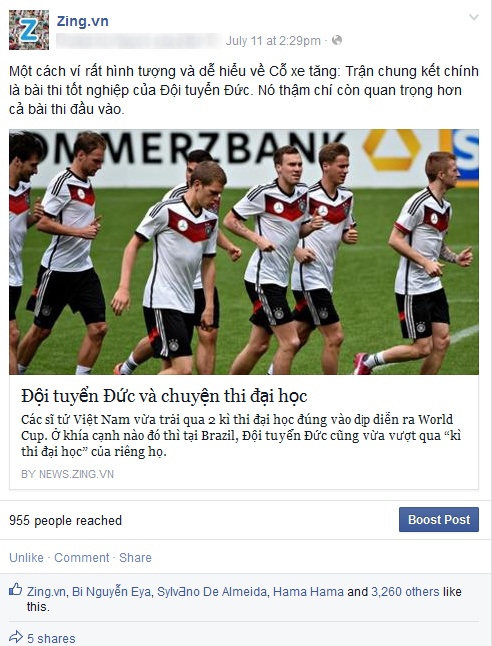This screenshot has height=646, width=492.
Task: View the 955 people reached stats
Action: pyautogui.click(x=66, y=520)
